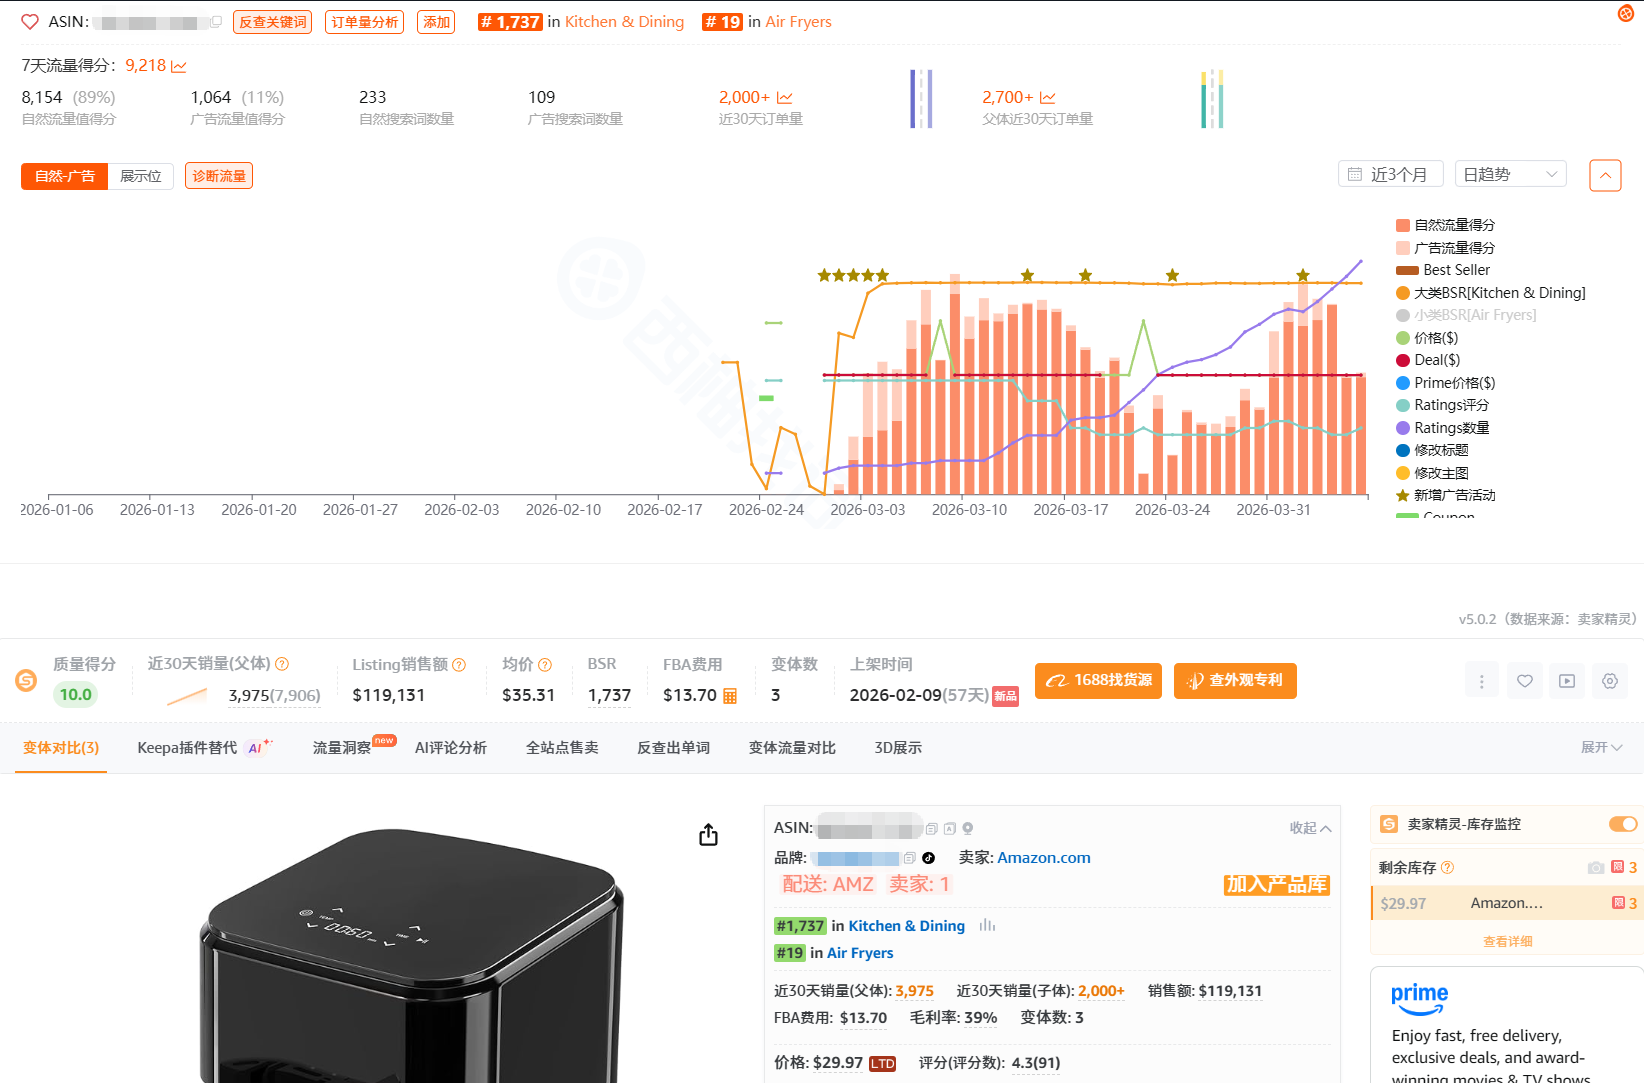Open the 近3个月 date range picker
The image size is (1644, 1083).
[1390, 174]
